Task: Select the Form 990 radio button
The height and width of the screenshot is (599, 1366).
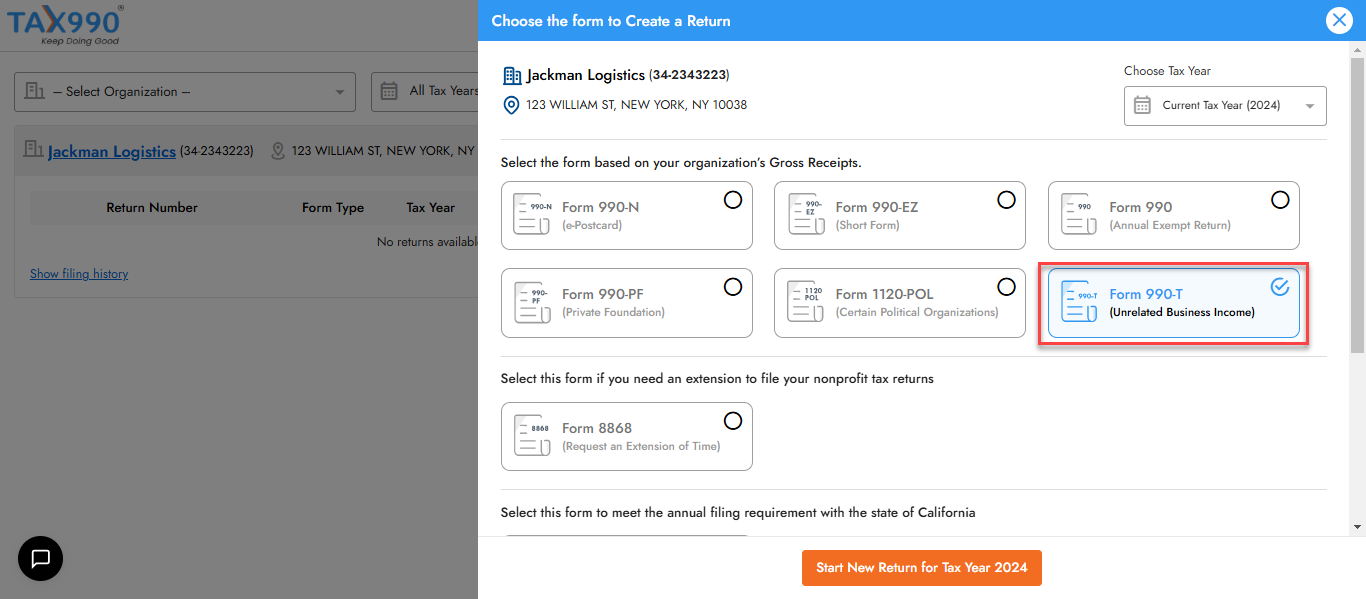Action: click(1280, 200)
